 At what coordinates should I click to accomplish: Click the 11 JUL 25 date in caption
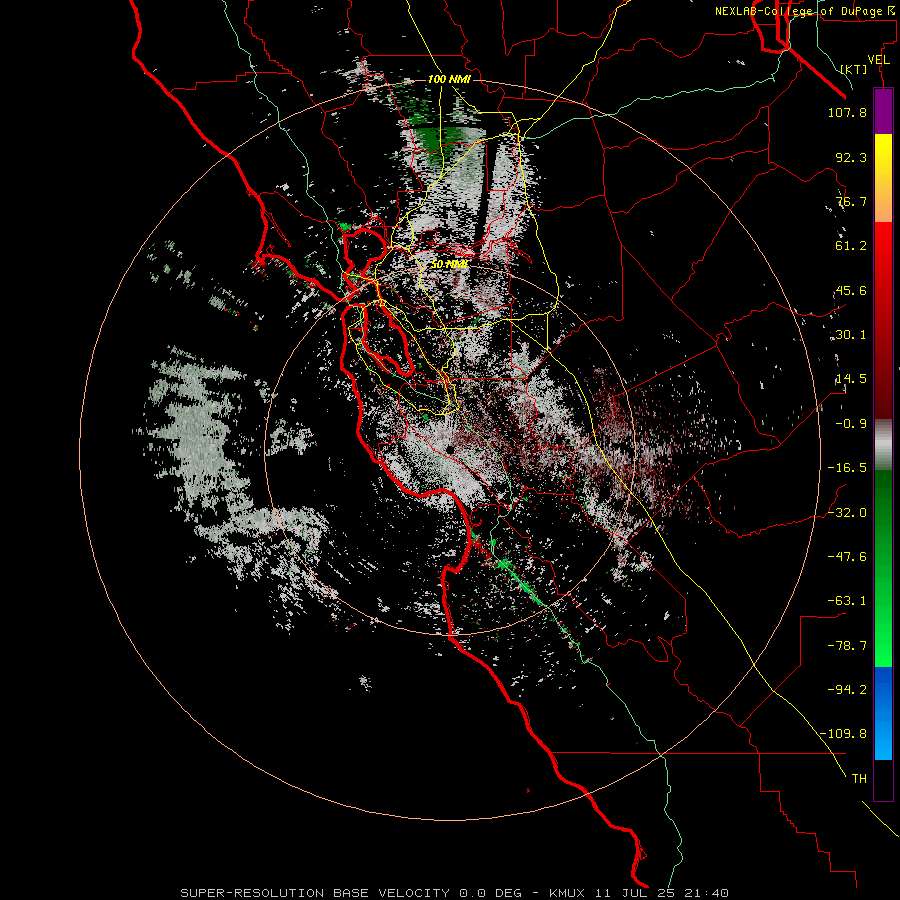click(634, 893)
